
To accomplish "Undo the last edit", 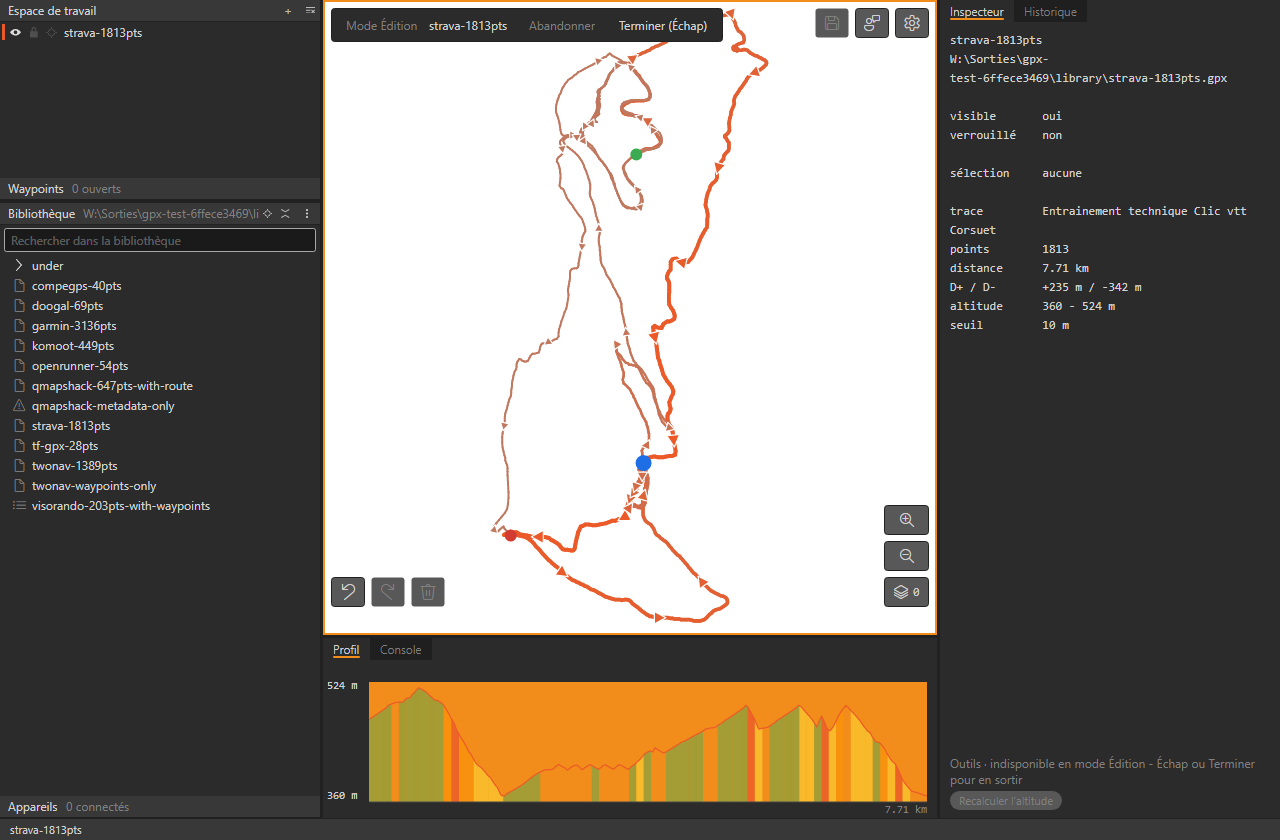I will click(x=348, y=592).
